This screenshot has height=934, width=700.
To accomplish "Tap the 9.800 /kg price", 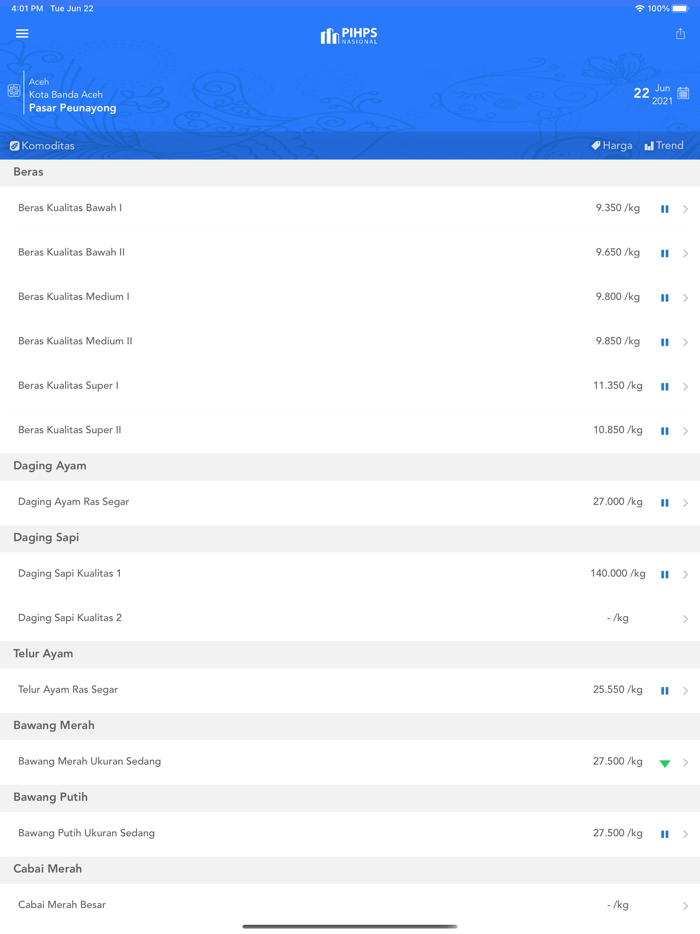I will [x=618, y=297].
